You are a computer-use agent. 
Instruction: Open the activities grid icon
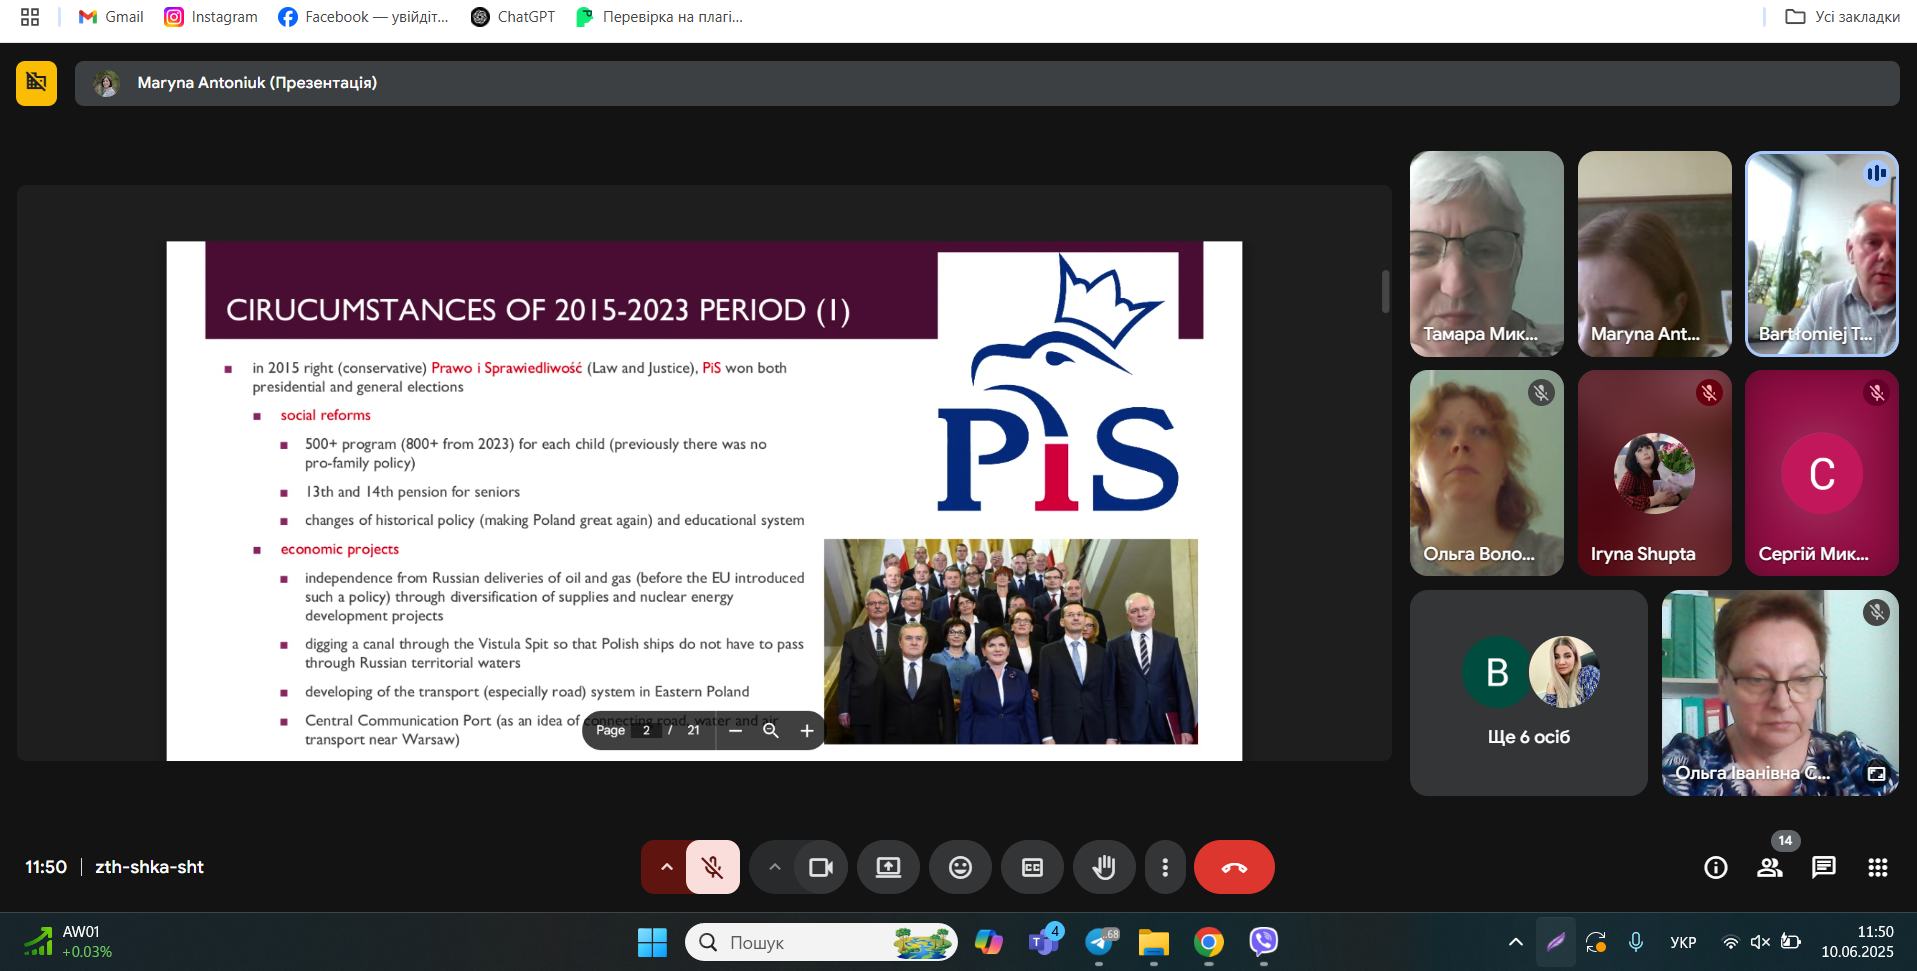pos(1878,868)
